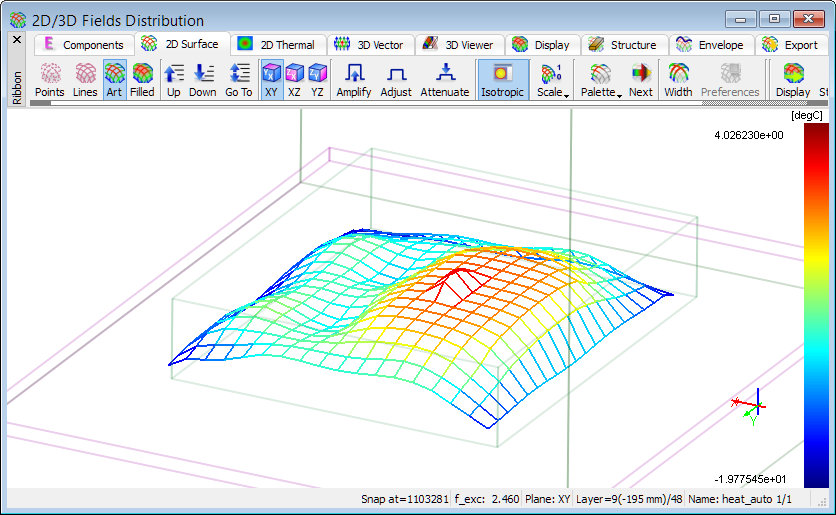836x515 pixels.
Task: Click the Amplify surface icon
Action: [x=353, y=79]
